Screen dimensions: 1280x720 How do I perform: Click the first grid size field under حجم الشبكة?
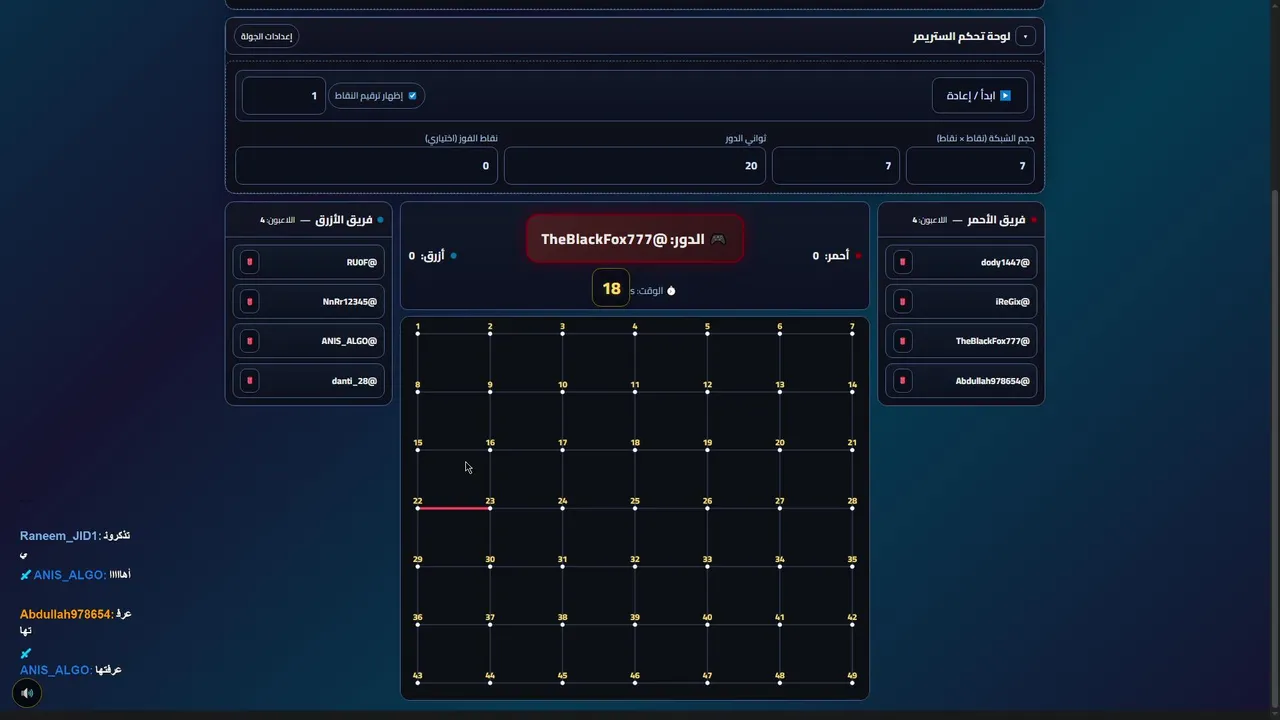coord(970,166)
